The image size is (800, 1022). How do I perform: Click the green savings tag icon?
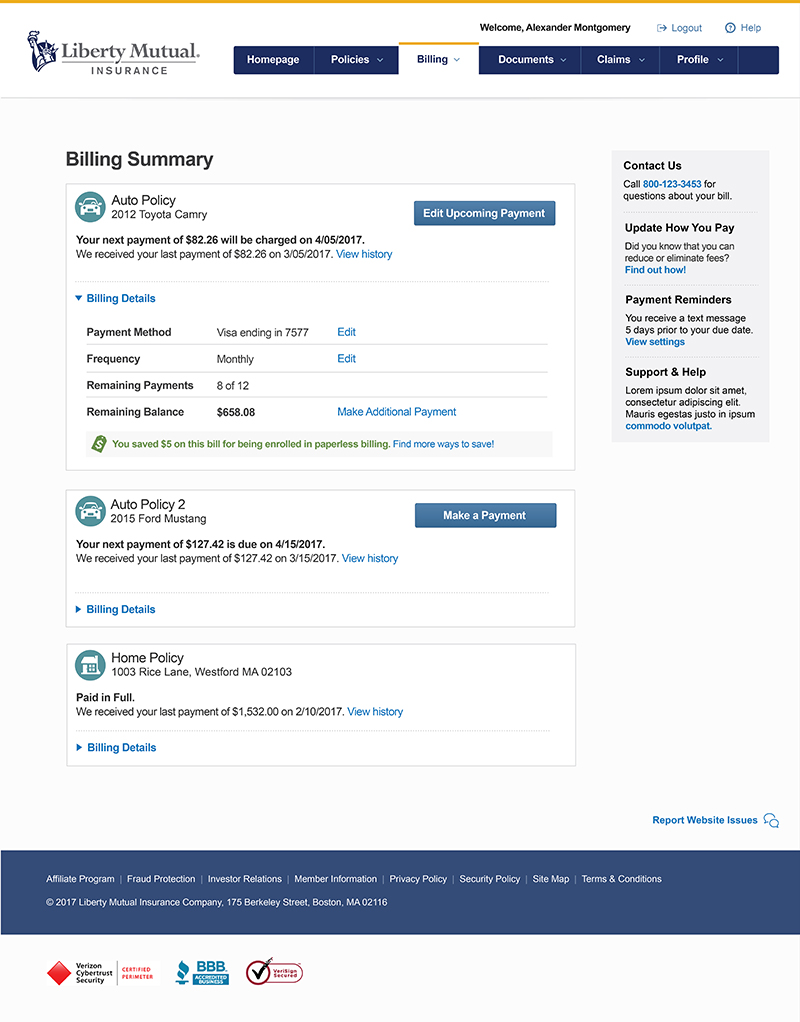click(x=98, y=444)
